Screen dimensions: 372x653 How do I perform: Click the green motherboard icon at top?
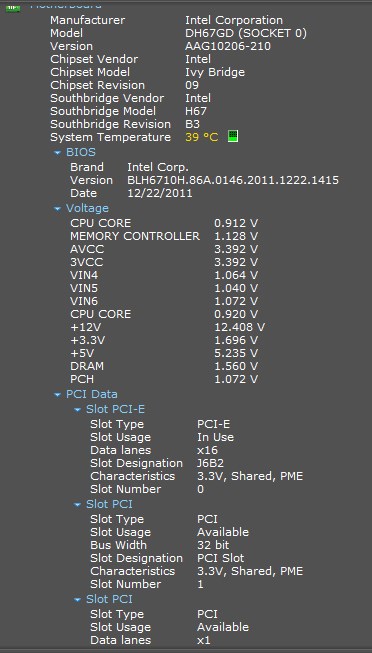tap(12, 7)
